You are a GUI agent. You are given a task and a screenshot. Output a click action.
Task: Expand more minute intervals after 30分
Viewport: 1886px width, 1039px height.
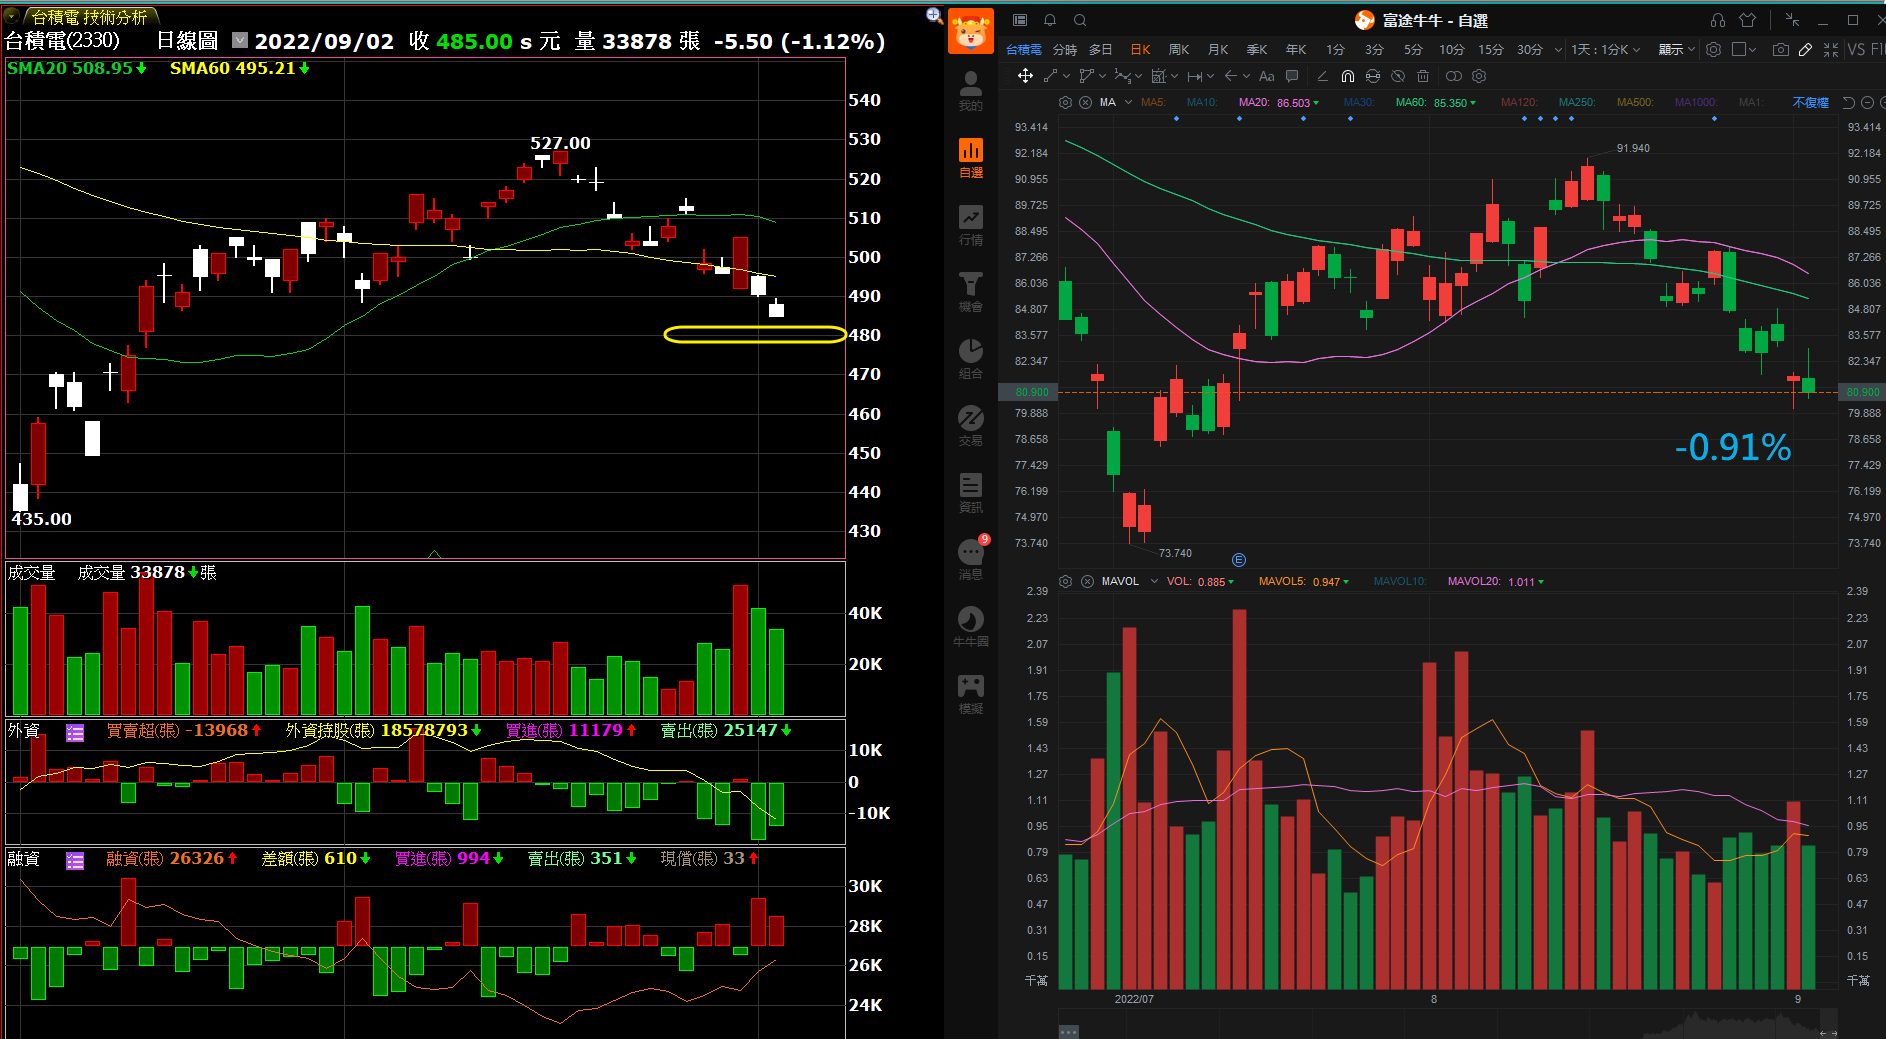(x=1558, y=49)
